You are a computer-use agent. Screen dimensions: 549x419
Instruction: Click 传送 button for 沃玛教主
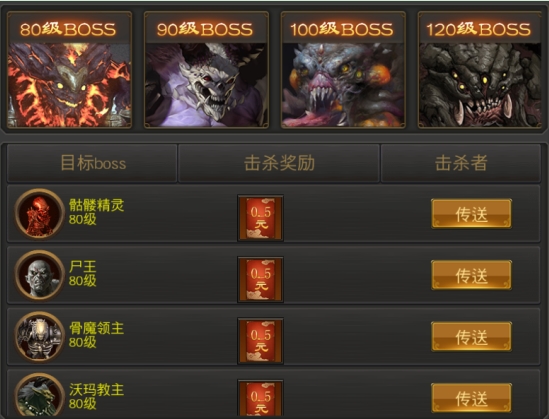click(x=471, y=398)
